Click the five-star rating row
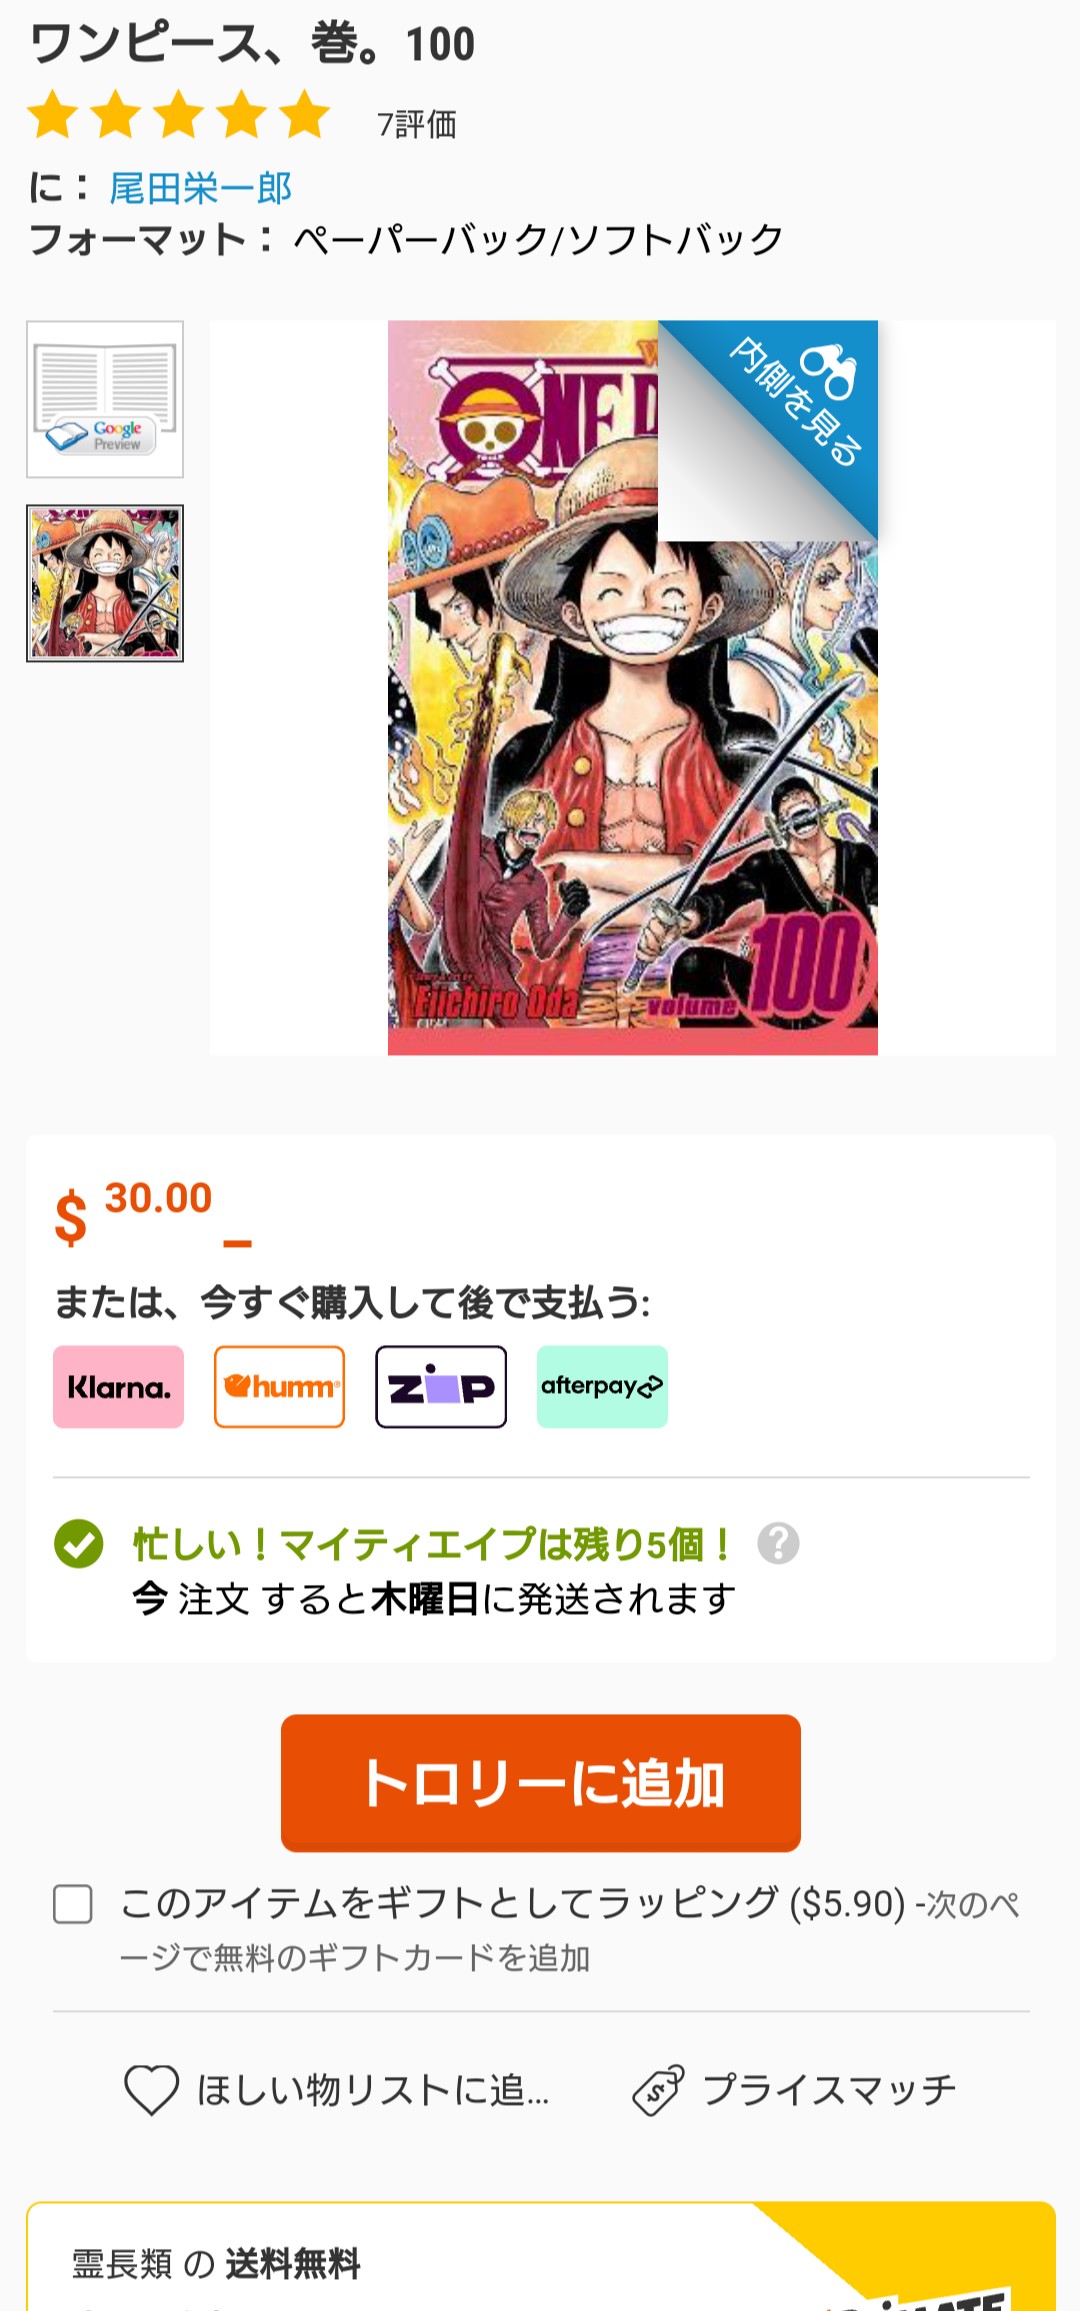This screenshot has height=2311, width=1080. [179, 114]
